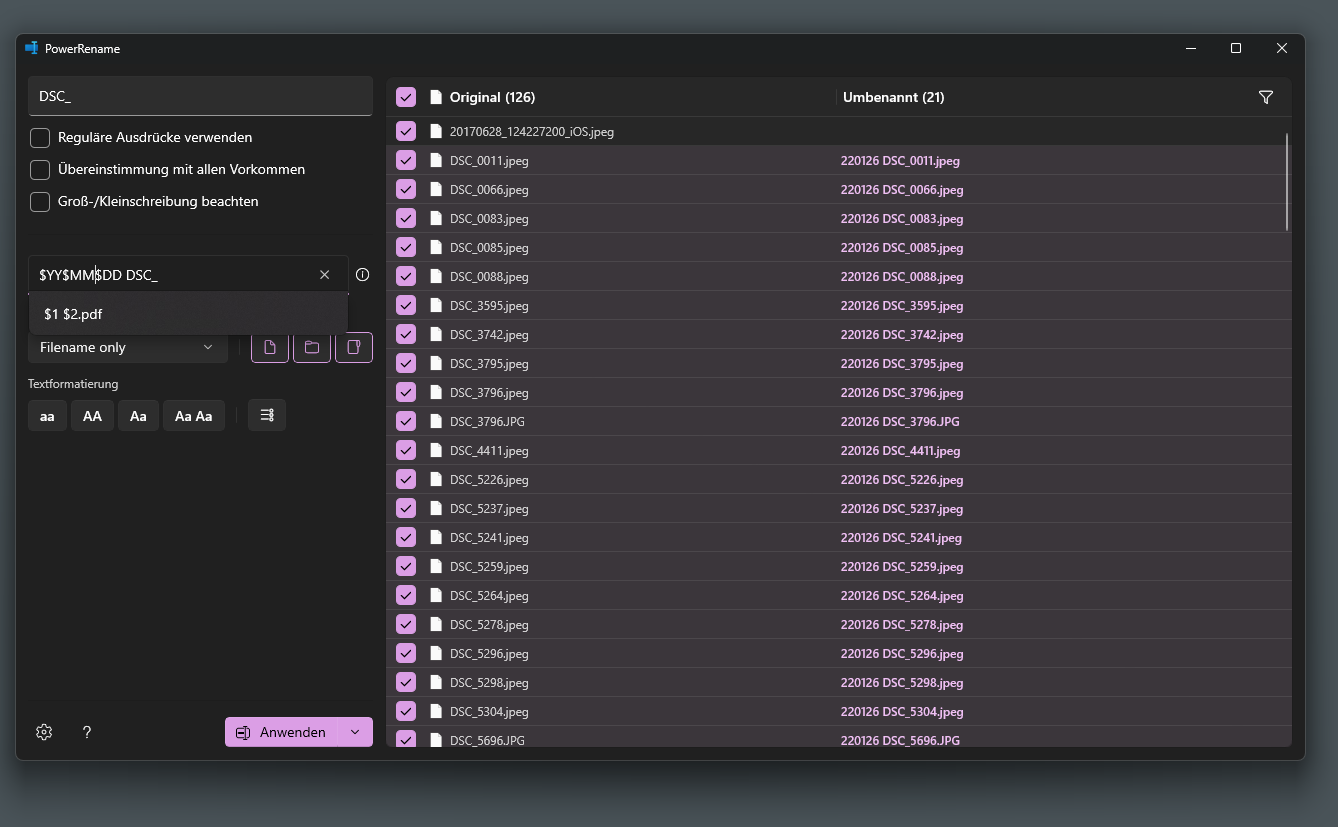Select row DSC_5296.jpeg
The image size is (1338, 827).
click(x=838, y=653)
